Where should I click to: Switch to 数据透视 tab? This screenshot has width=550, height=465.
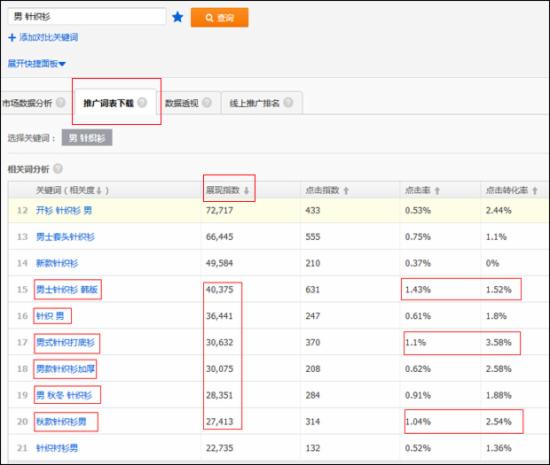(x=182, y=103)
